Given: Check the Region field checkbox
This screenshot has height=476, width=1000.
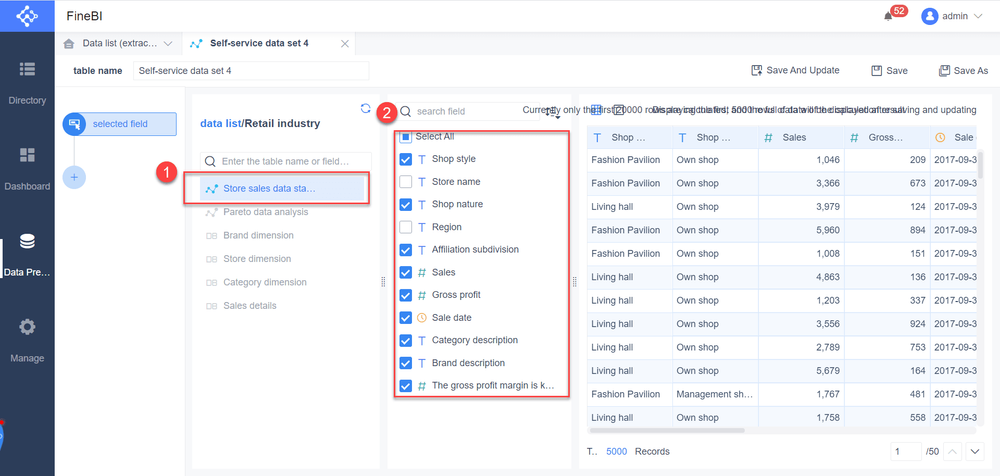Looking at the screenshot, I should point(405,227).
